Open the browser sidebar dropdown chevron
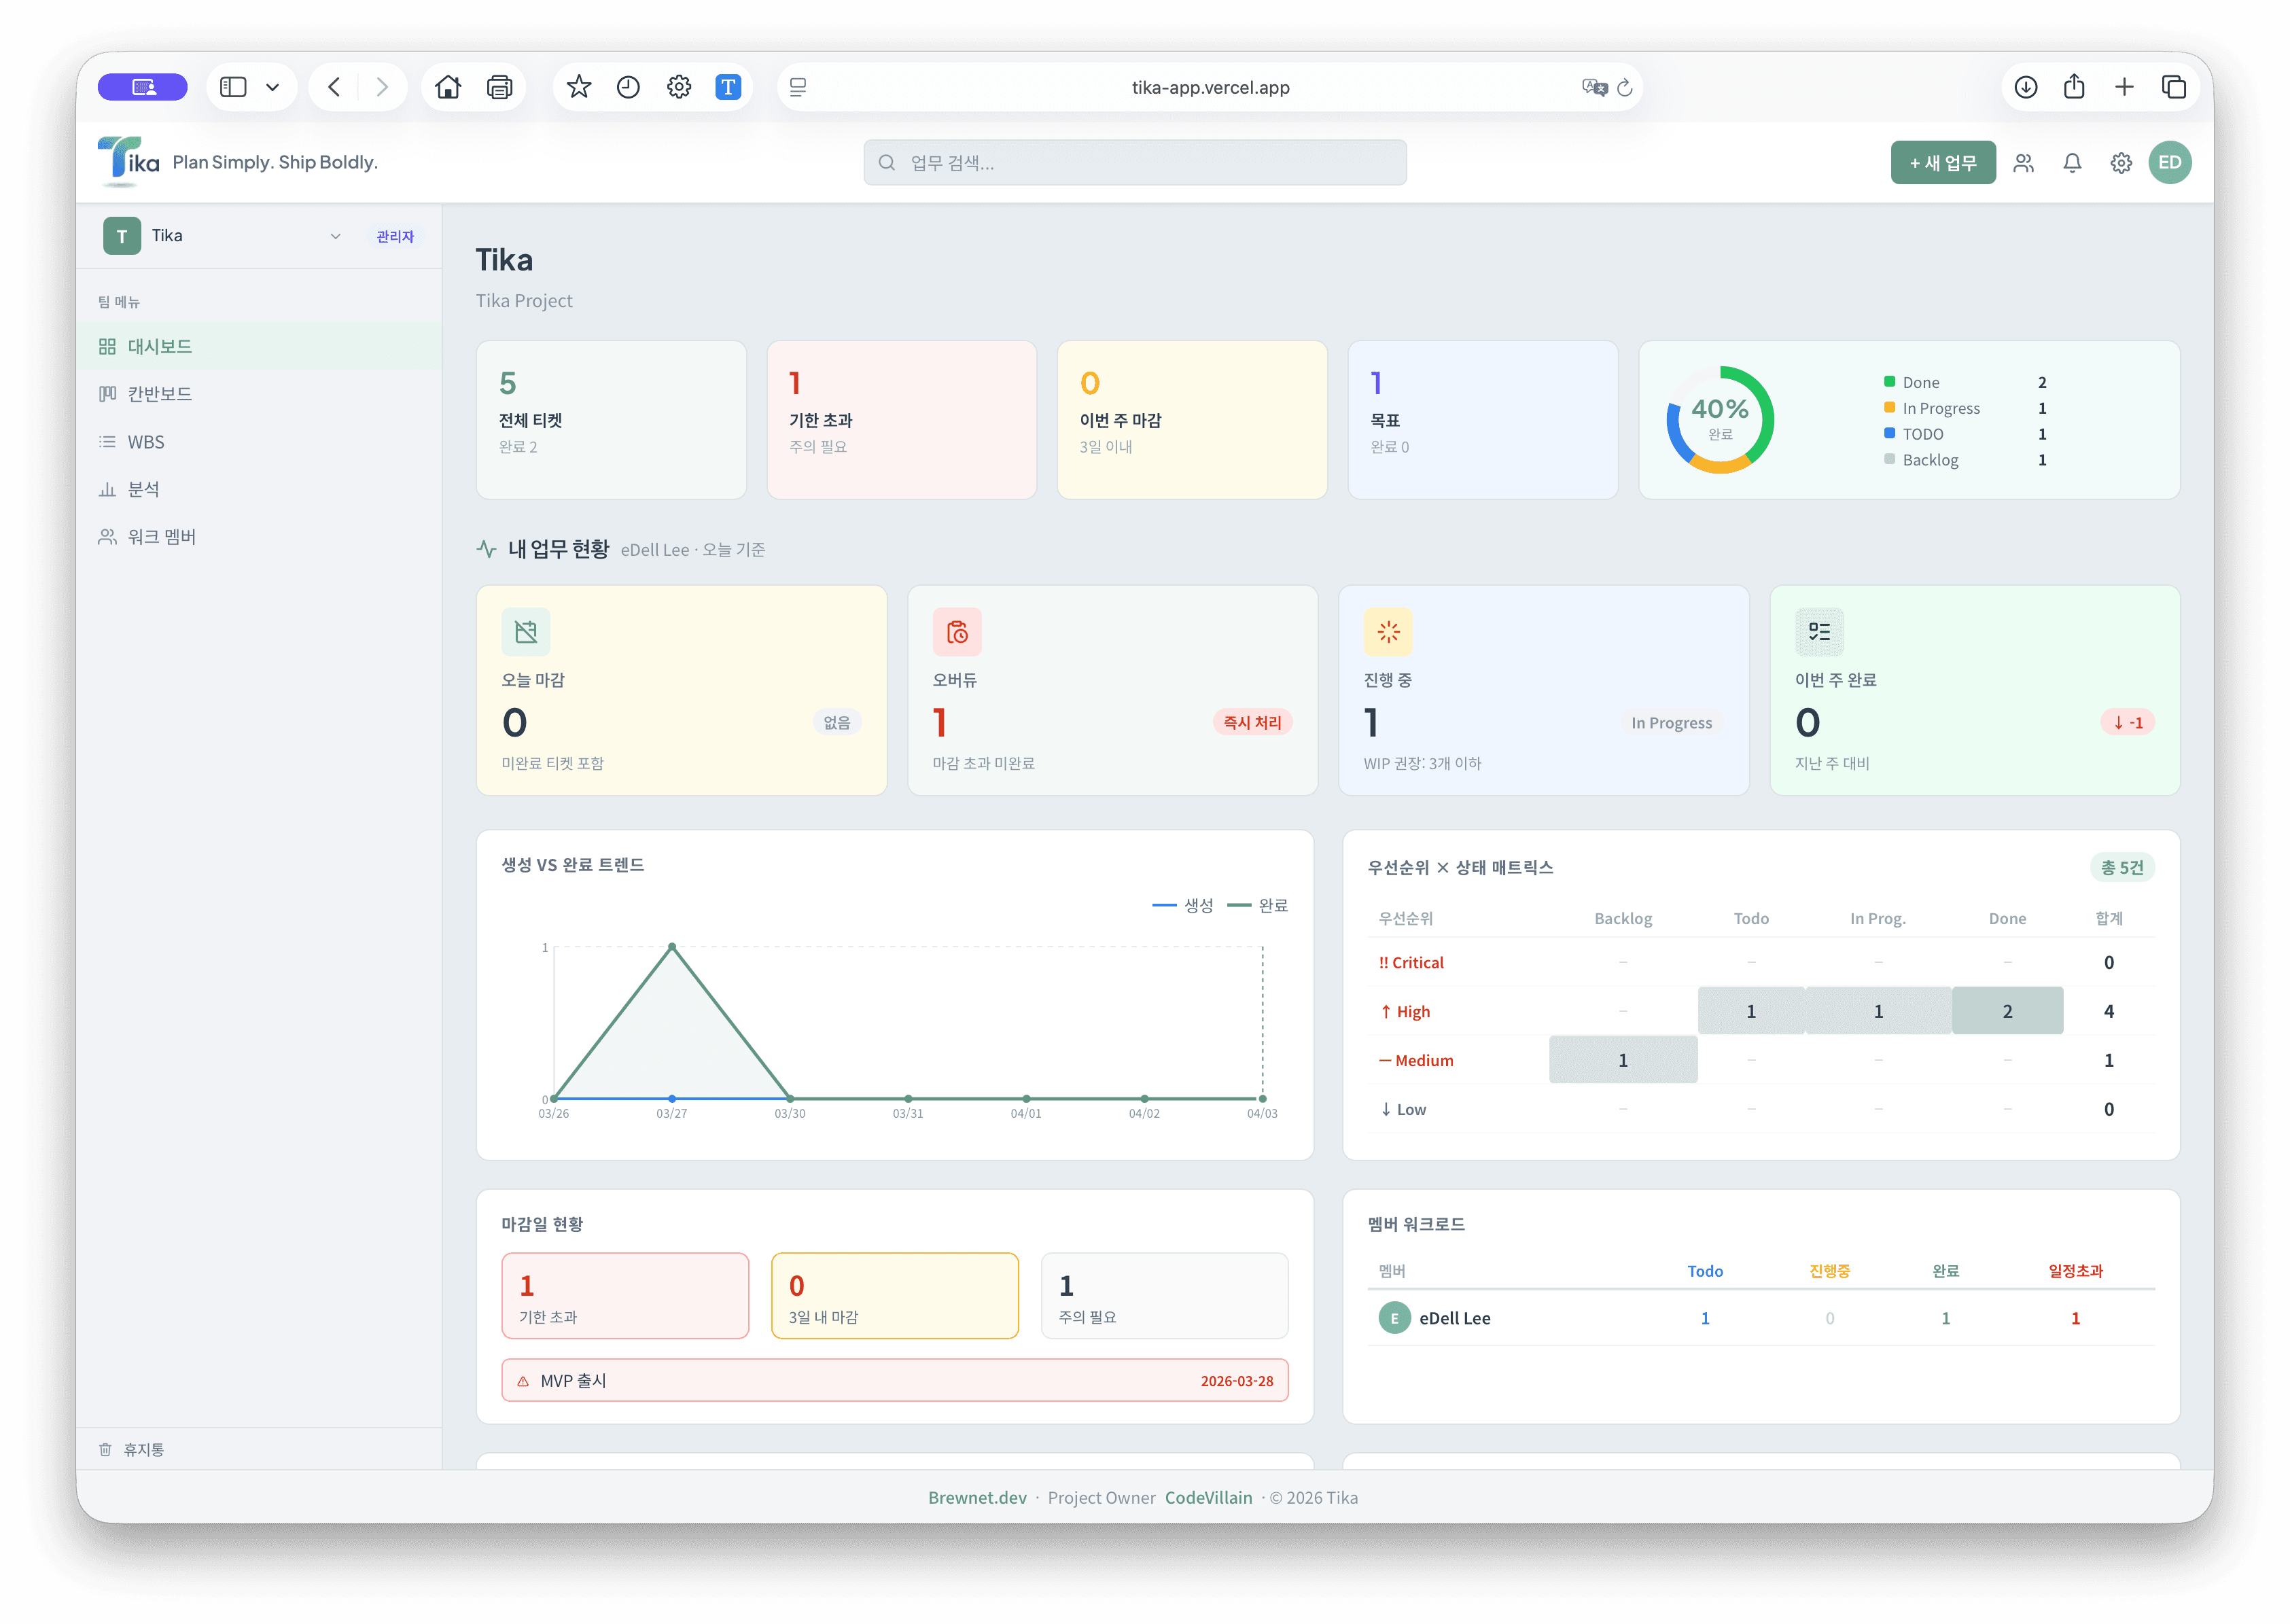Viewport: 2290px width, 1624px height. pos(272,87)
